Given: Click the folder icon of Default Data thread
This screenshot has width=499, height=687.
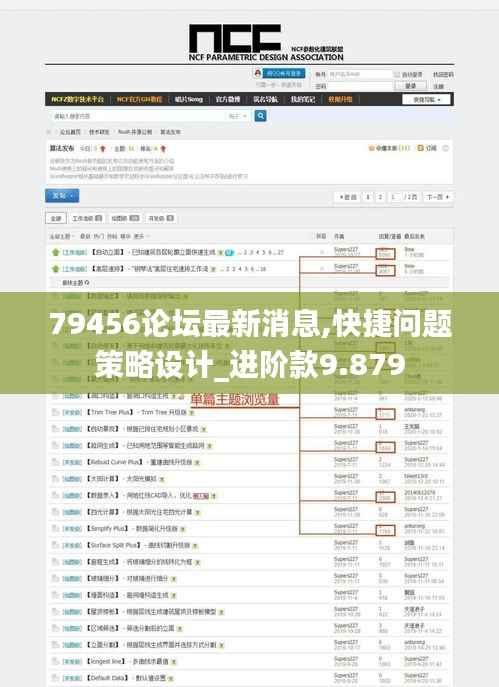Looking at the screenshot, I should click(x=55, y=678).
